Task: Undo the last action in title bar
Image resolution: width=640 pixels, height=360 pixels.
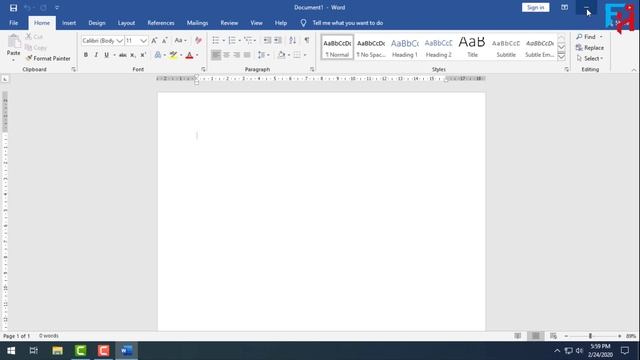Action: click(27, 8)
